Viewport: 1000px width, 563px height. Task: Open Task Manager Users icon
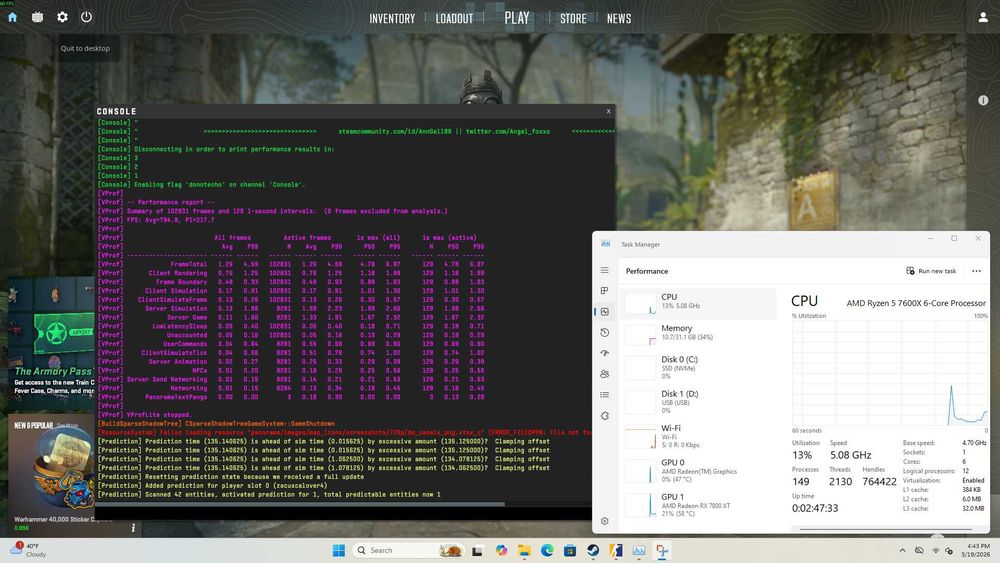pyautogui.click(x=605, y=374)
